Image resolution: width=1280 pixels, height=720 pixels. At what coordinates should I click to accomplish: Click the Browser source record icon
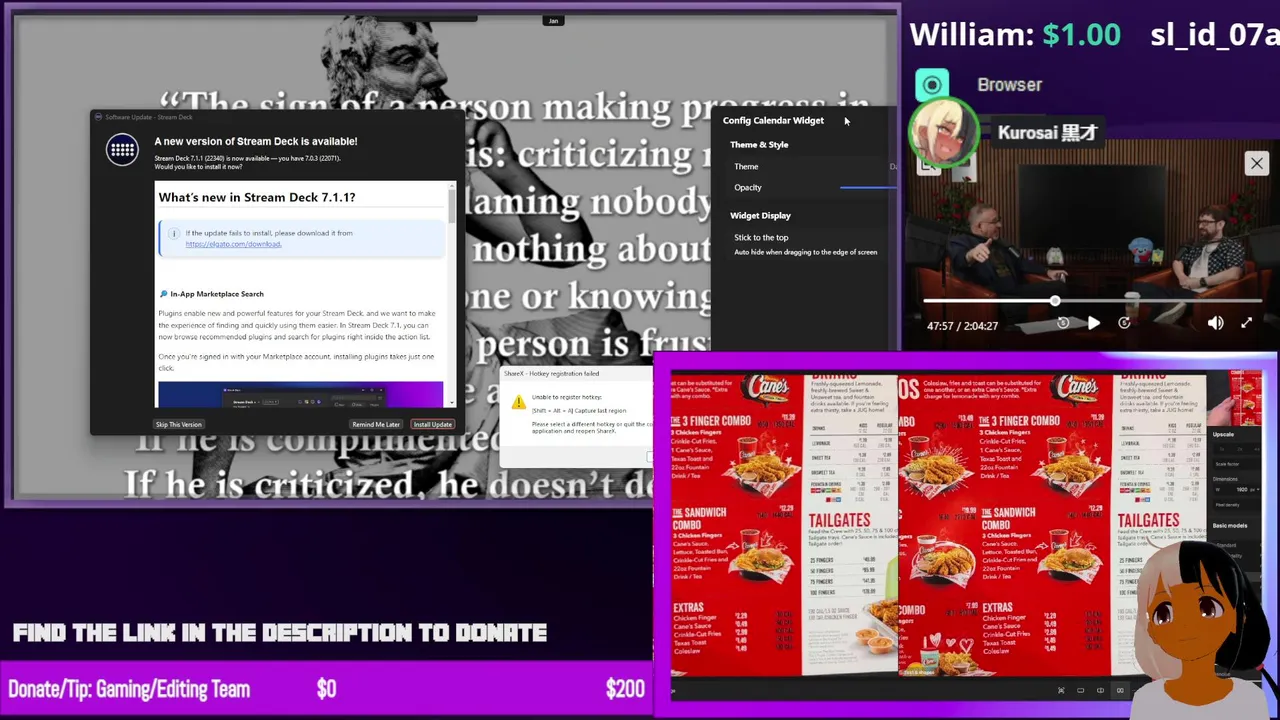(932, 85)
